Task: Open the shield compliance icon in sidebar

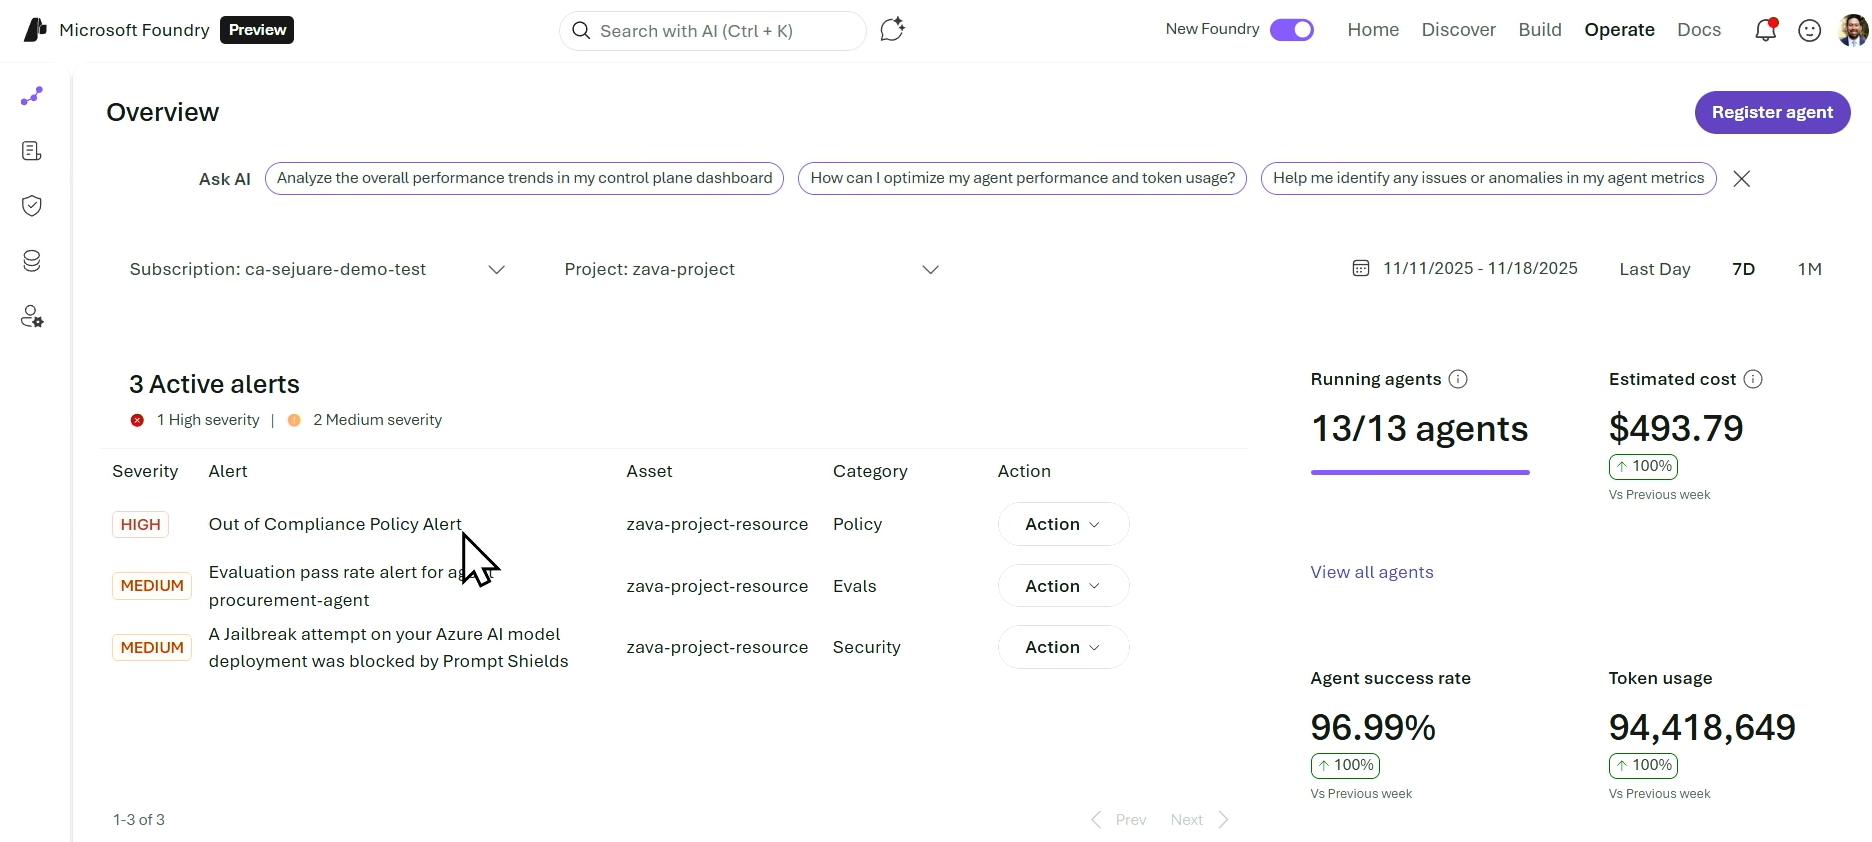Action: pos(32,206)
